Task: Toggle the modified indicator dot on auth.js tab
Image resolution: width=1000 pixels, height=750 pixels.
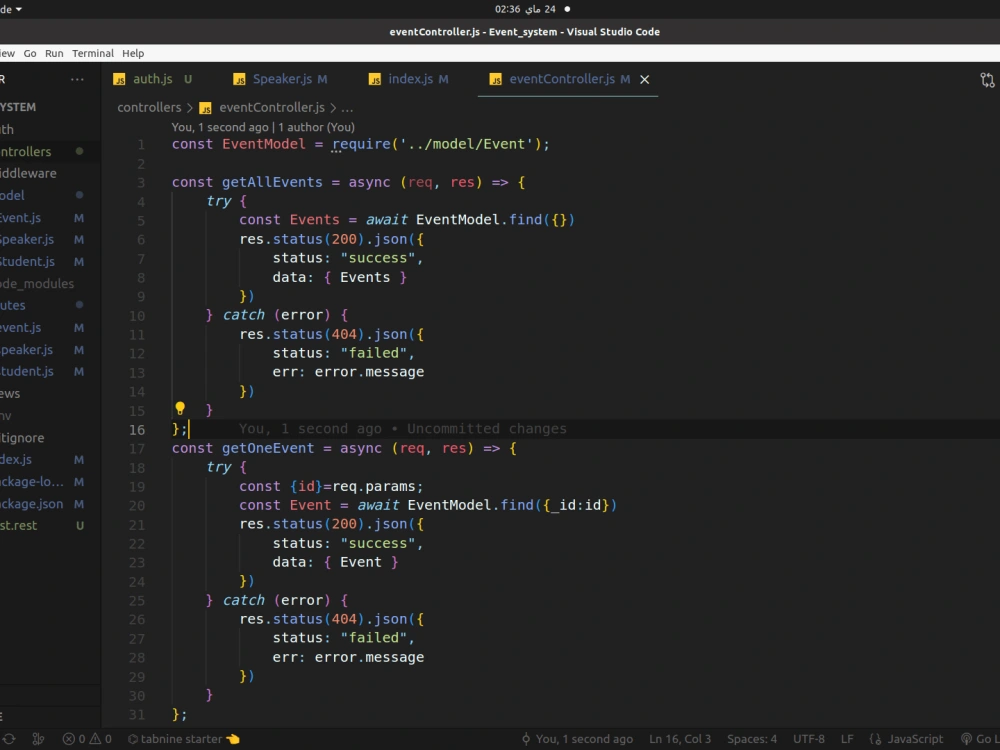Action: [188, 79]
